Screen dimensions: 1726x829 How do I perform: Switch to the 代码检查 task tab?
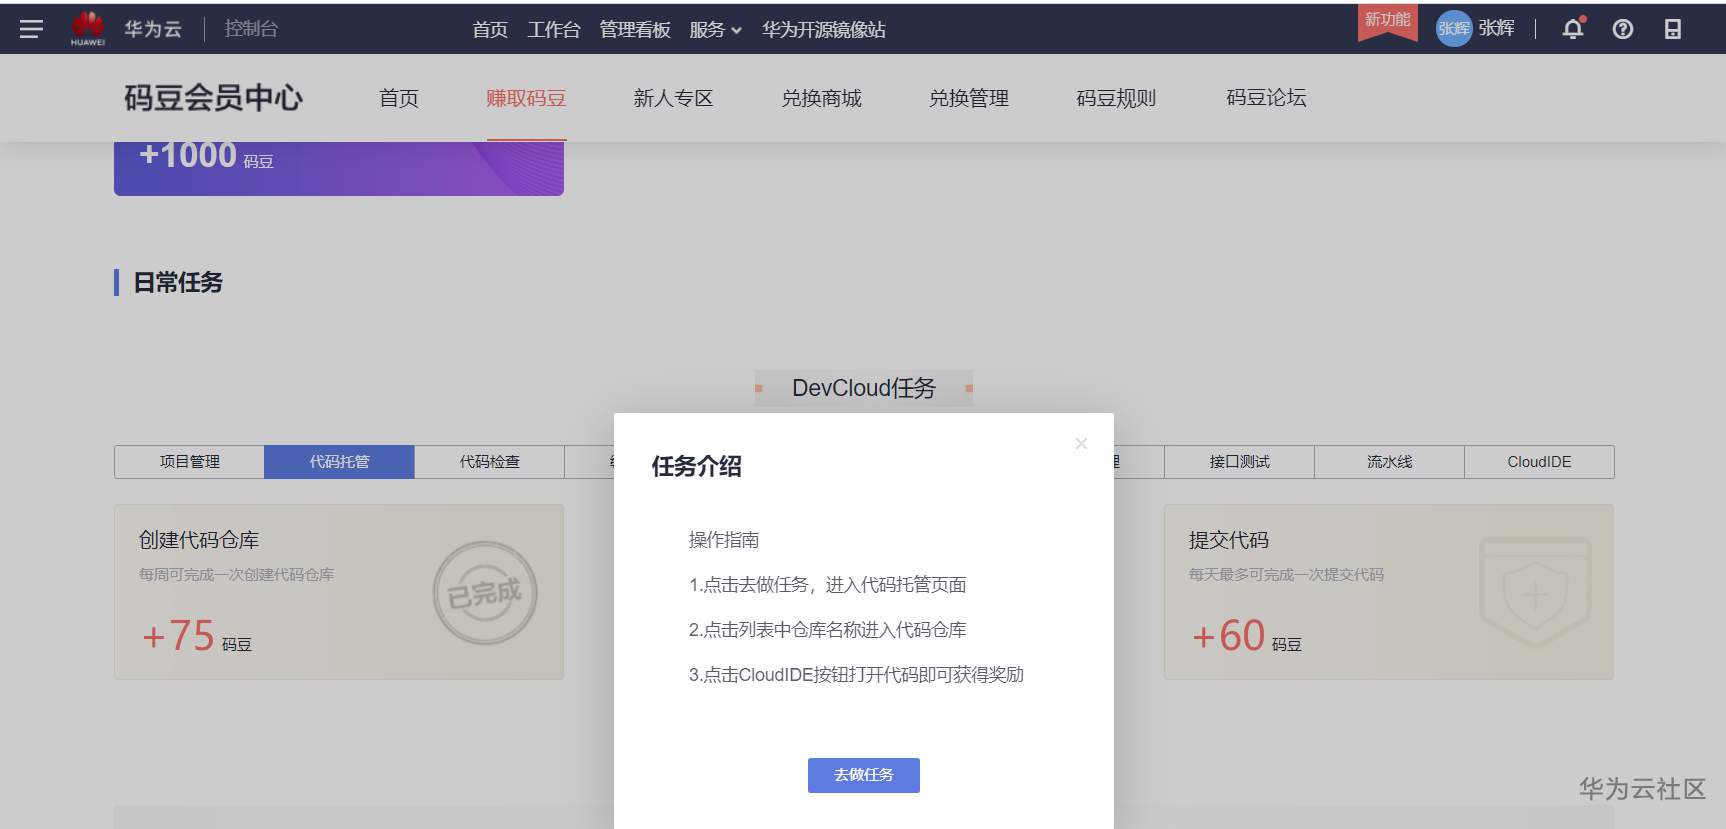(x=489, y=462)
